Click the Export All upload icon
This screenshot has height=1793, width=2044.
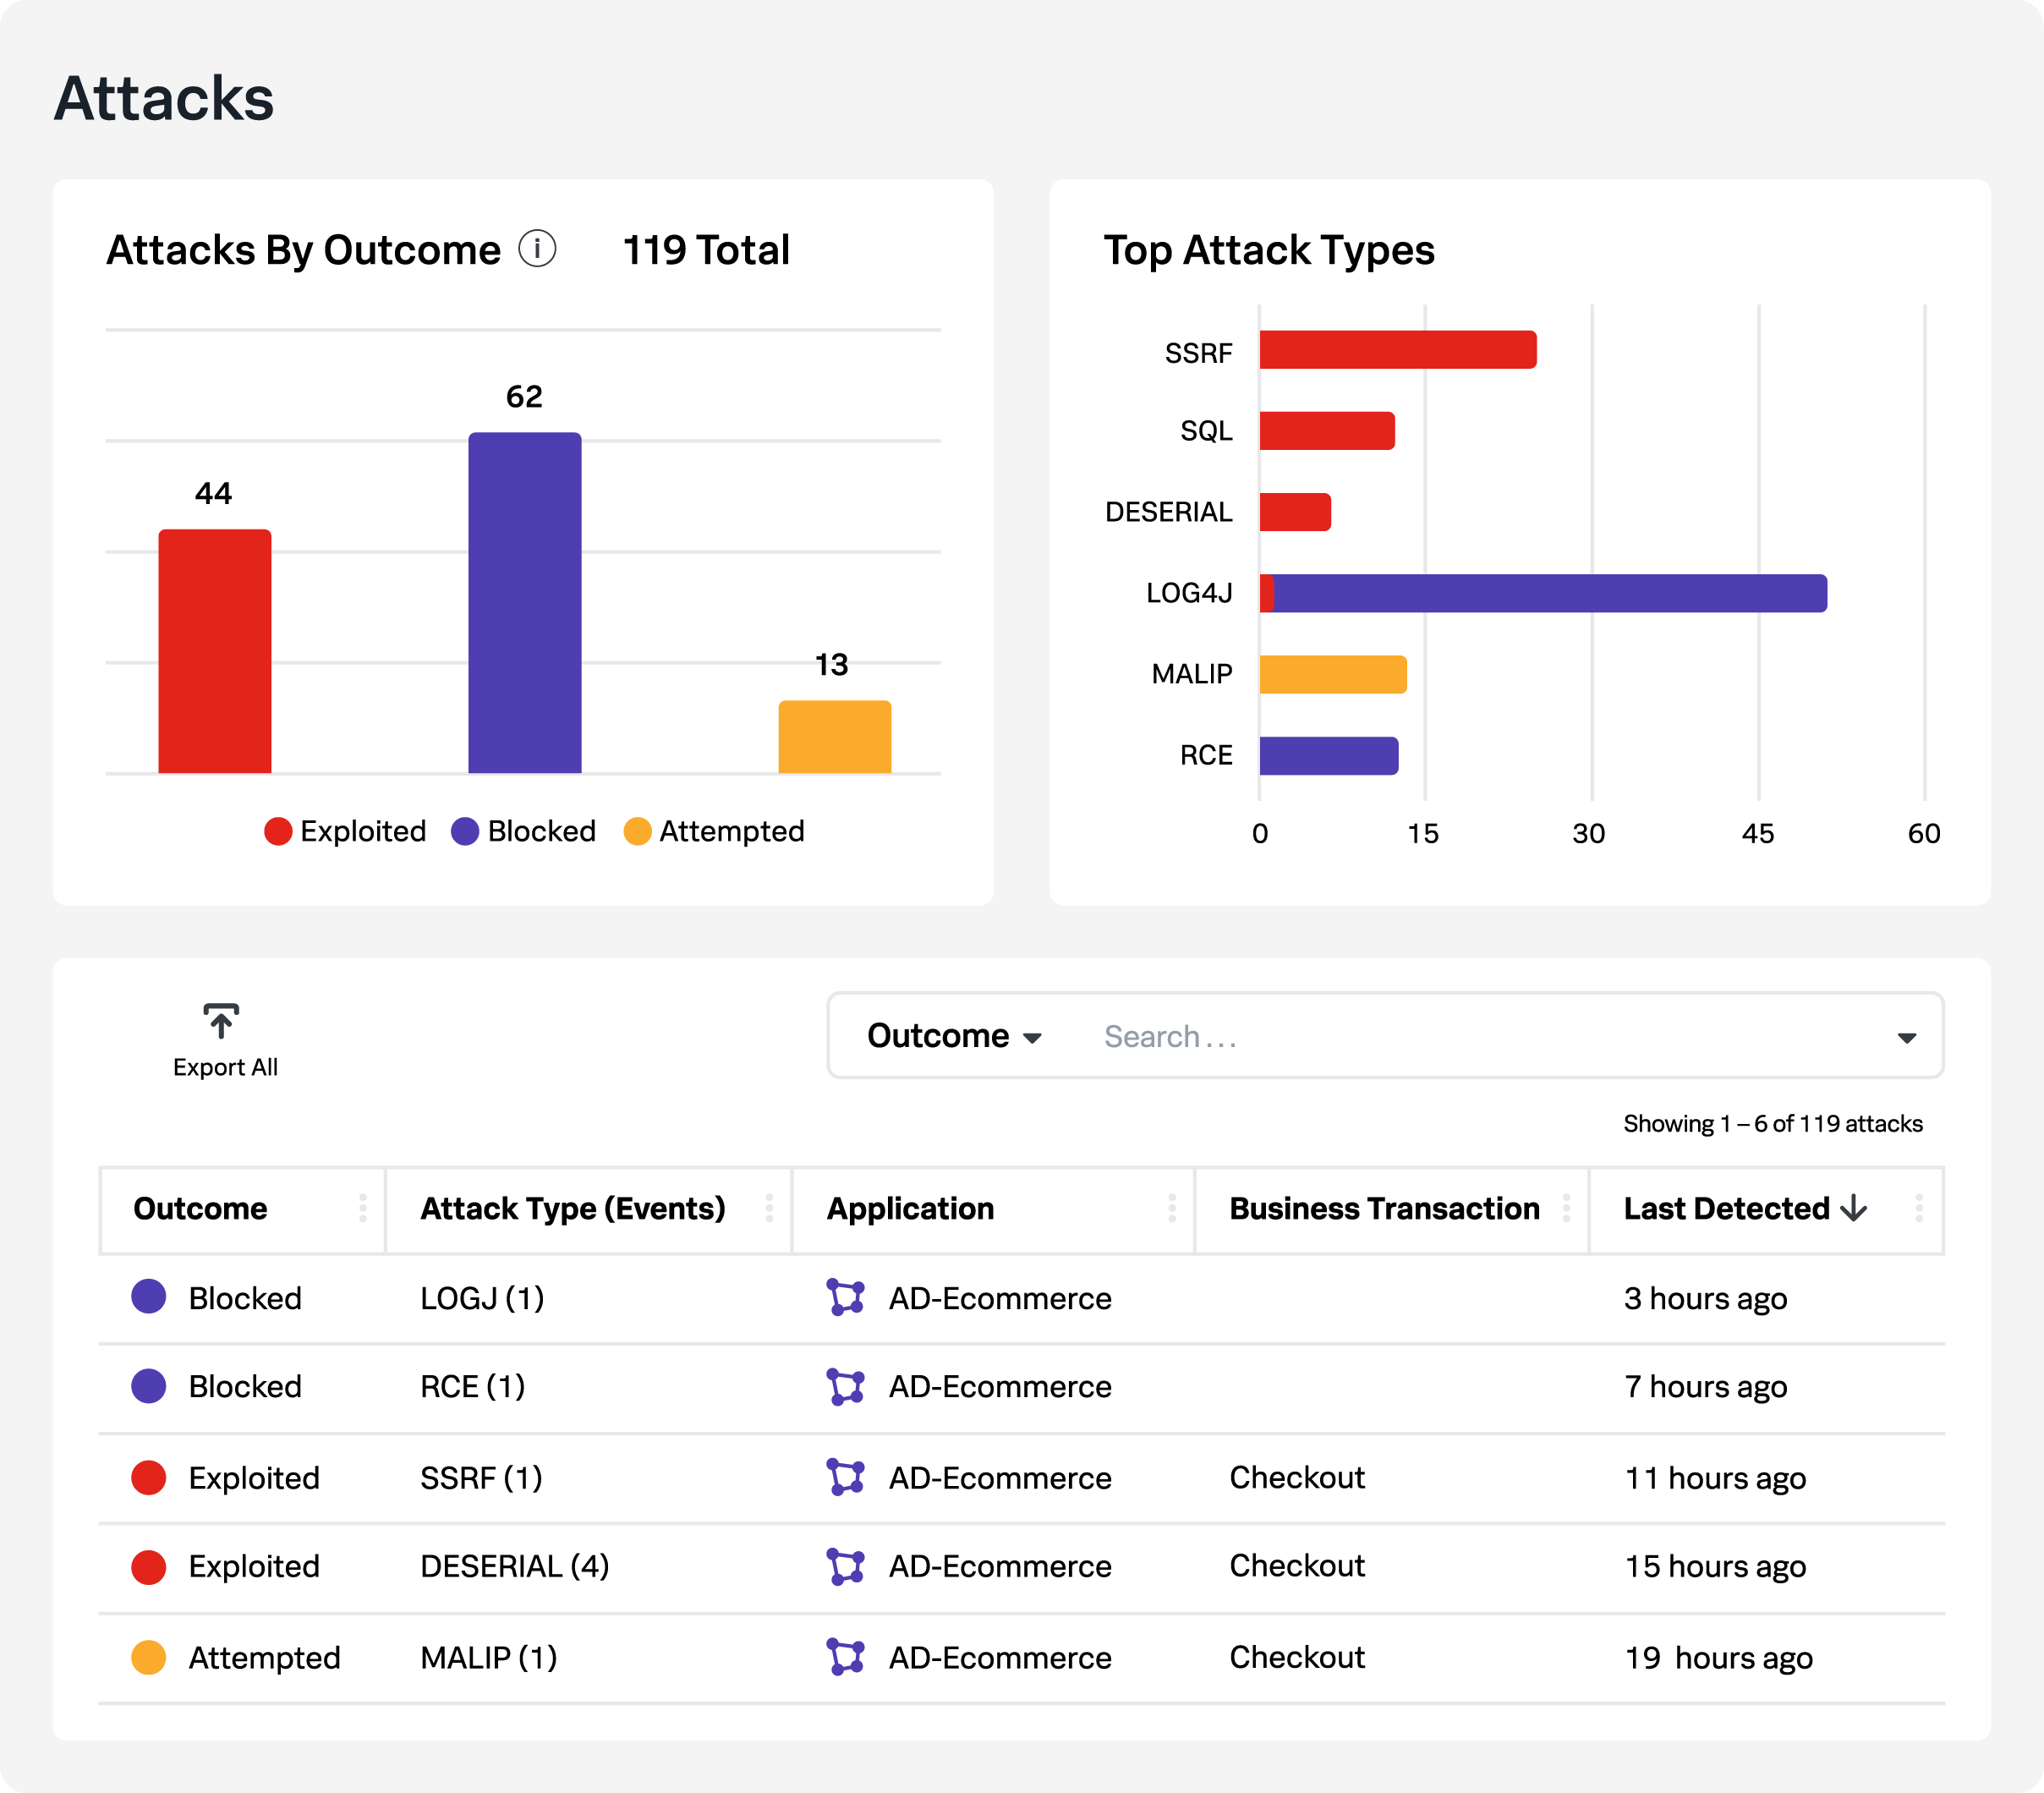pos(221,1021)
